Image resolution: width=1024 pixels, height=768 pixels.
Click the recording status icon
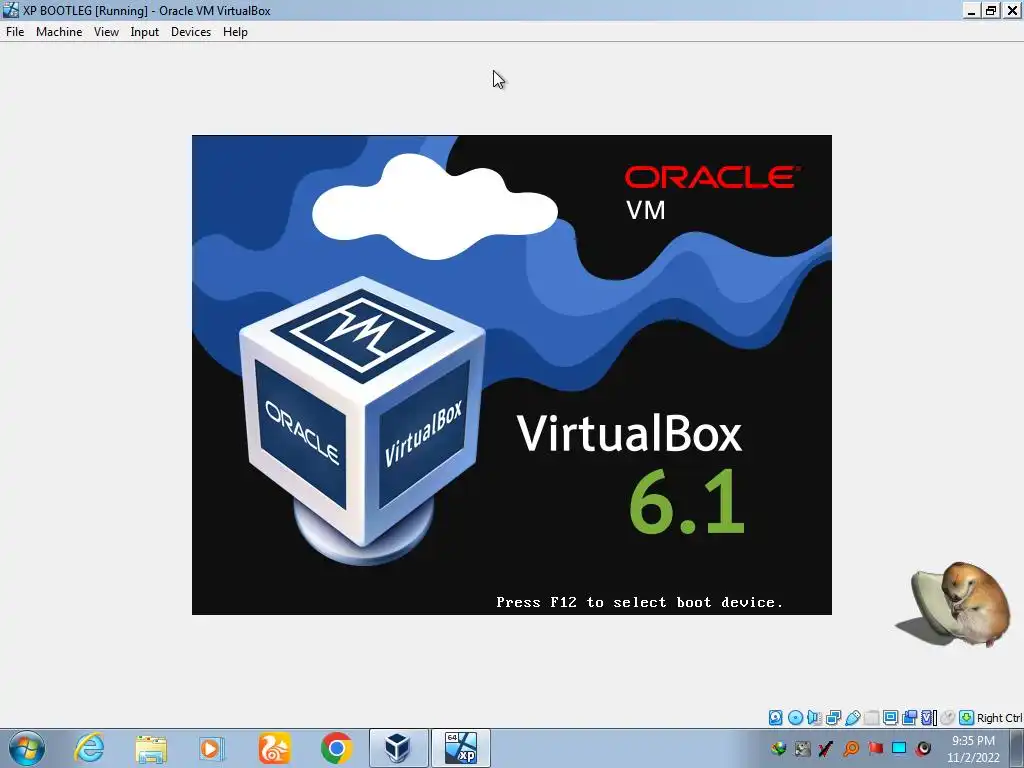[x=909, y=718]
